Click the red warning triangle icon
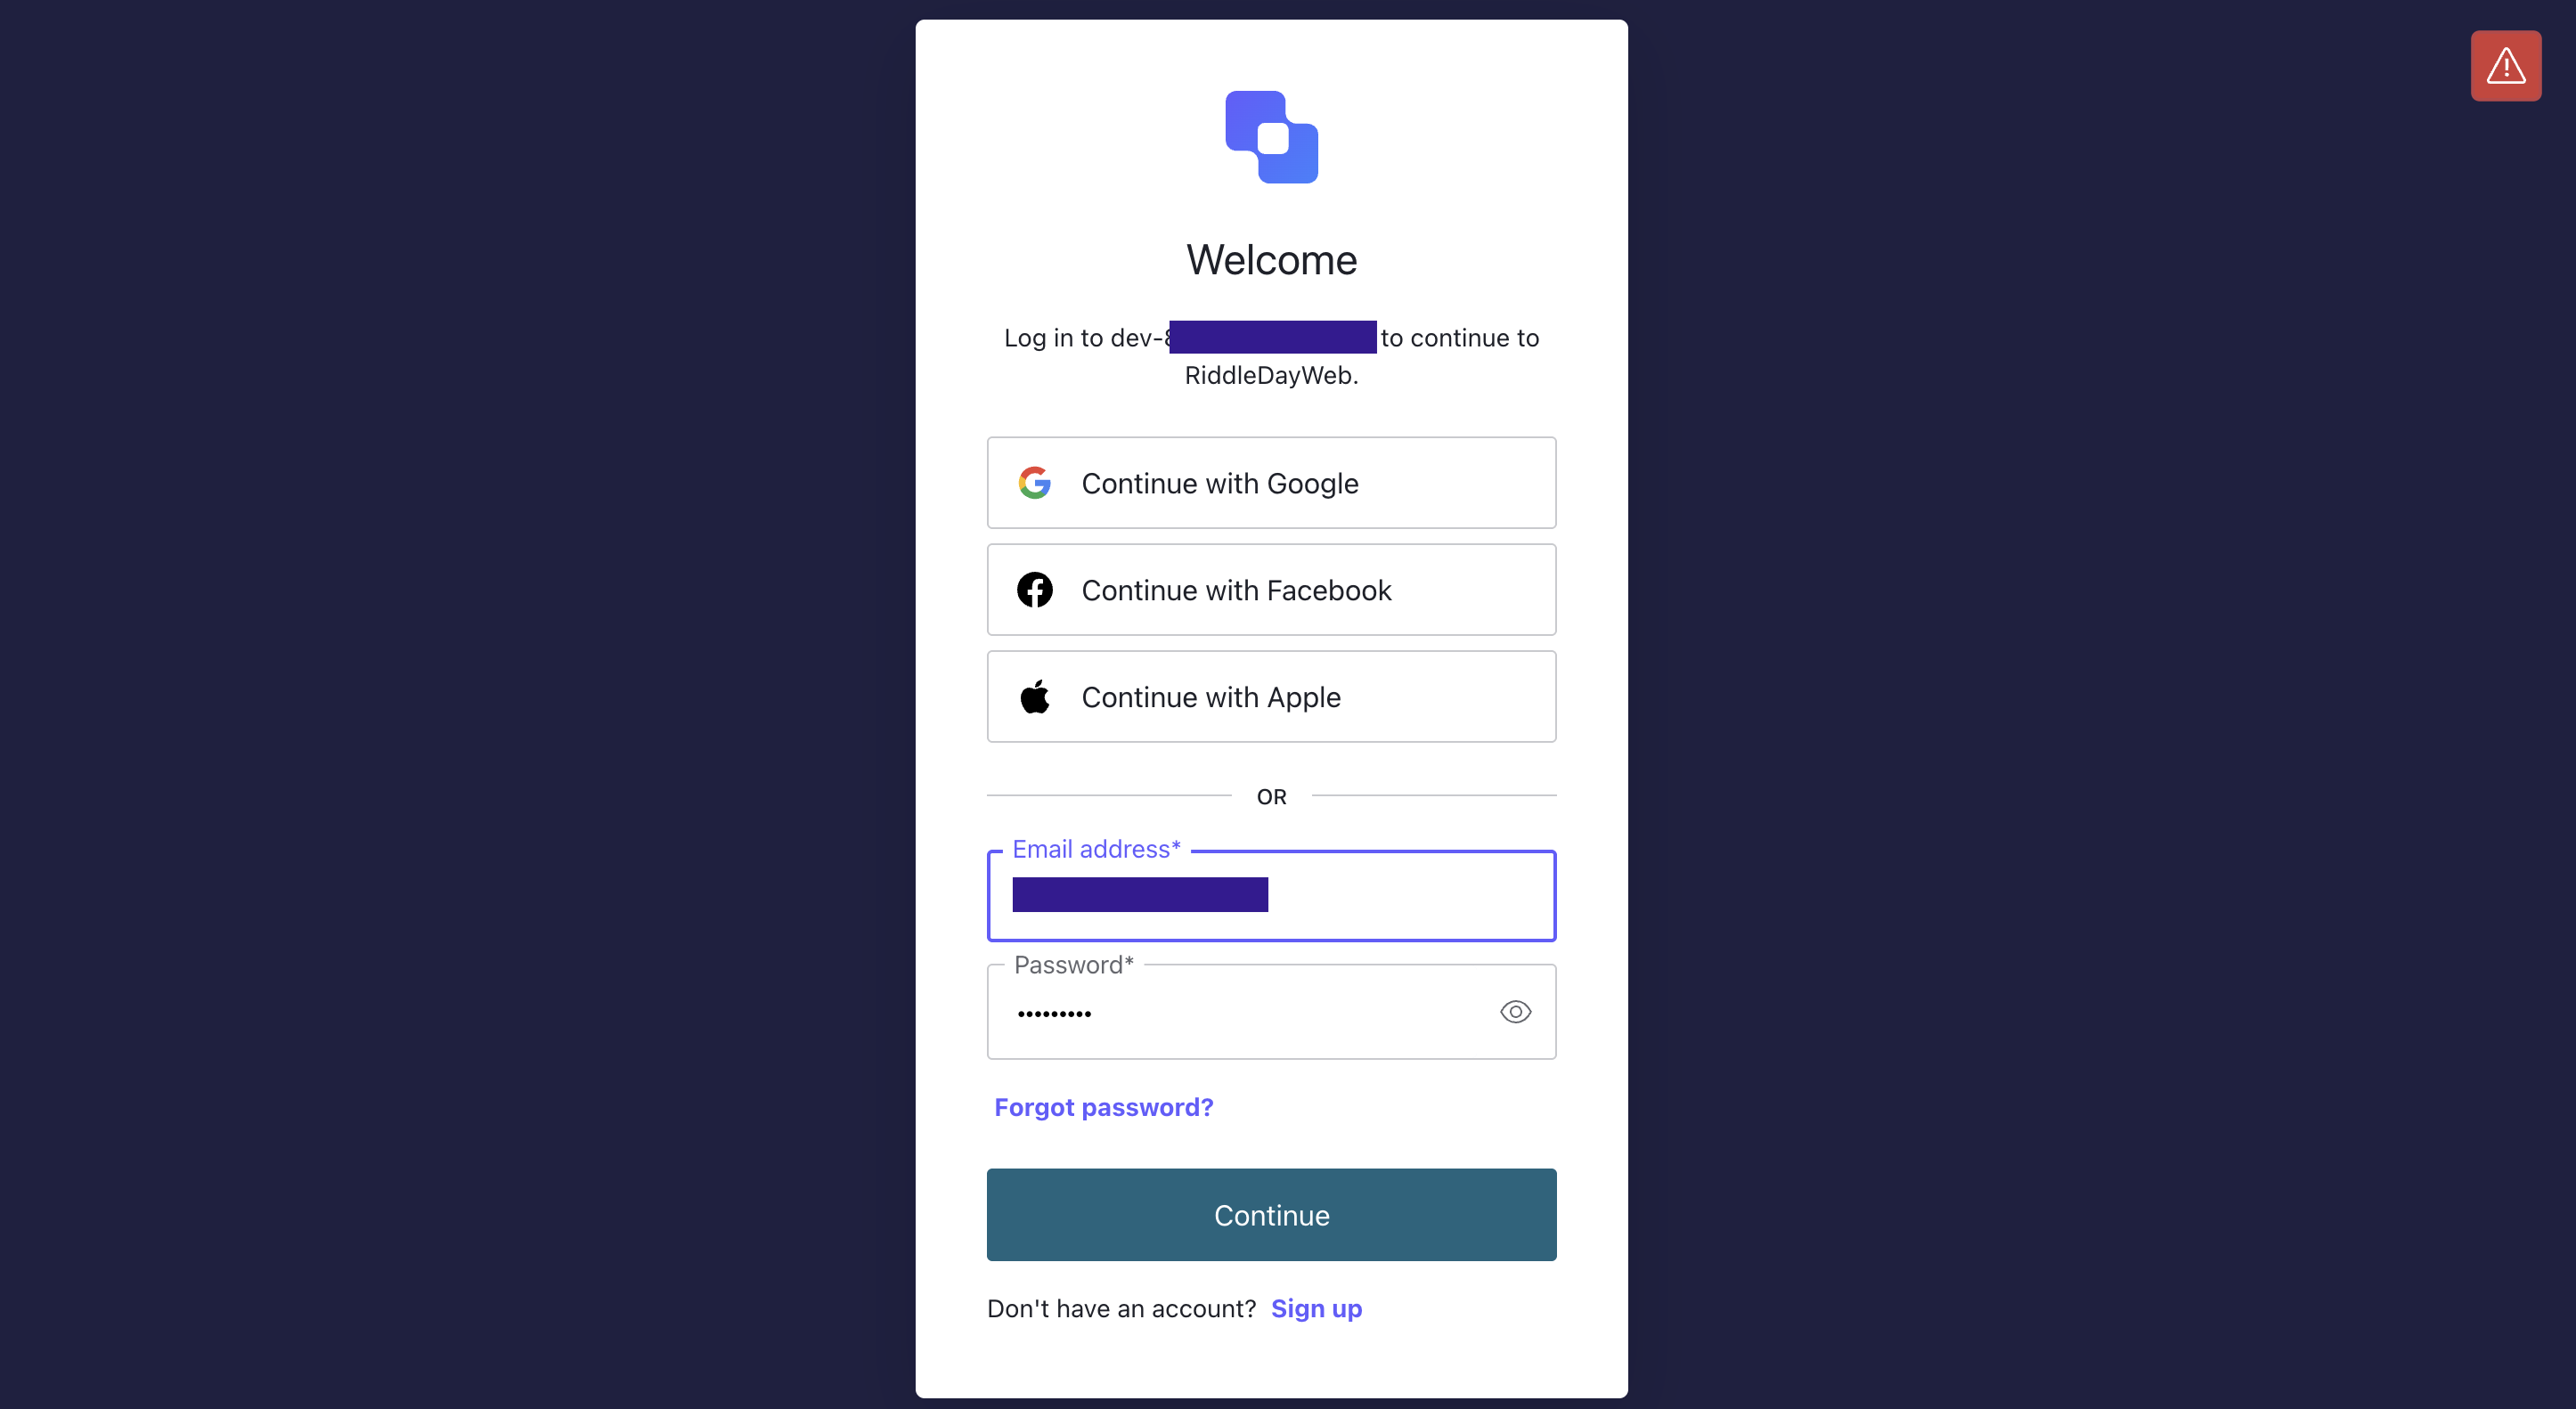Screen dimensions: 2576x1409 click(x=2506, y=66)
